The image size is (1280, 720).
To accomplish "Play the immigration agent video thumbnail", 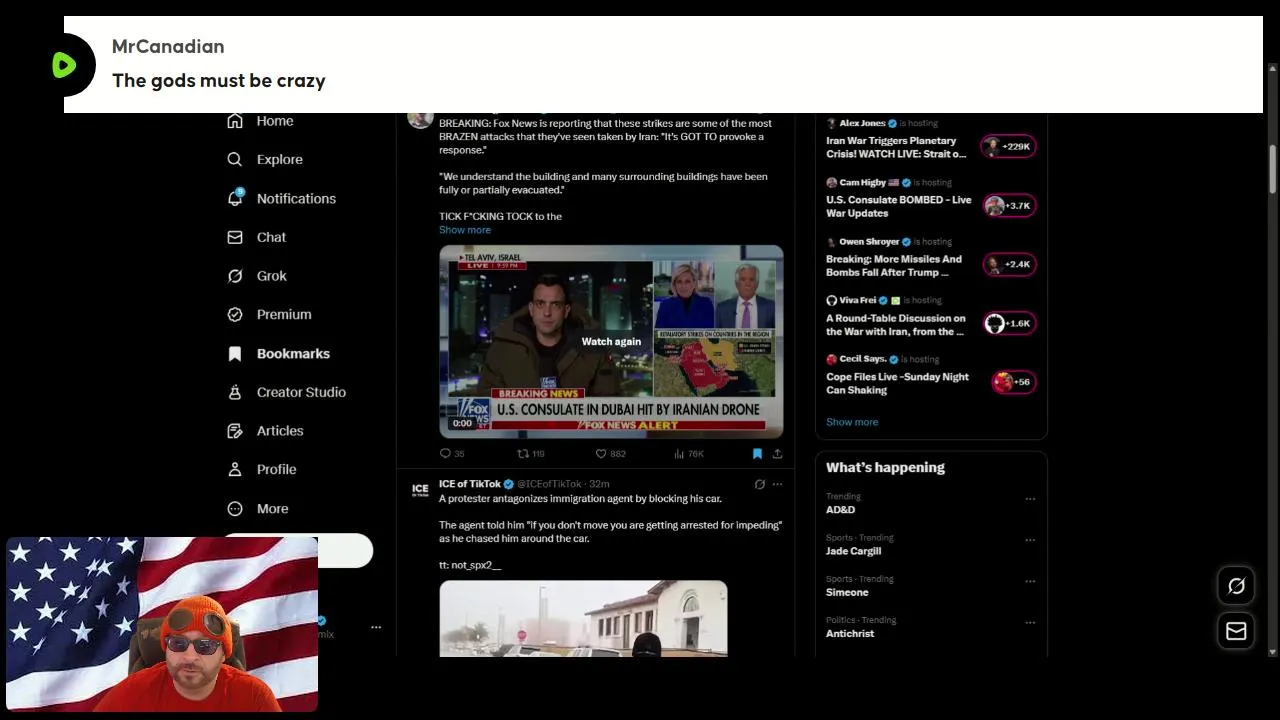I will click(x=583, y=618).
